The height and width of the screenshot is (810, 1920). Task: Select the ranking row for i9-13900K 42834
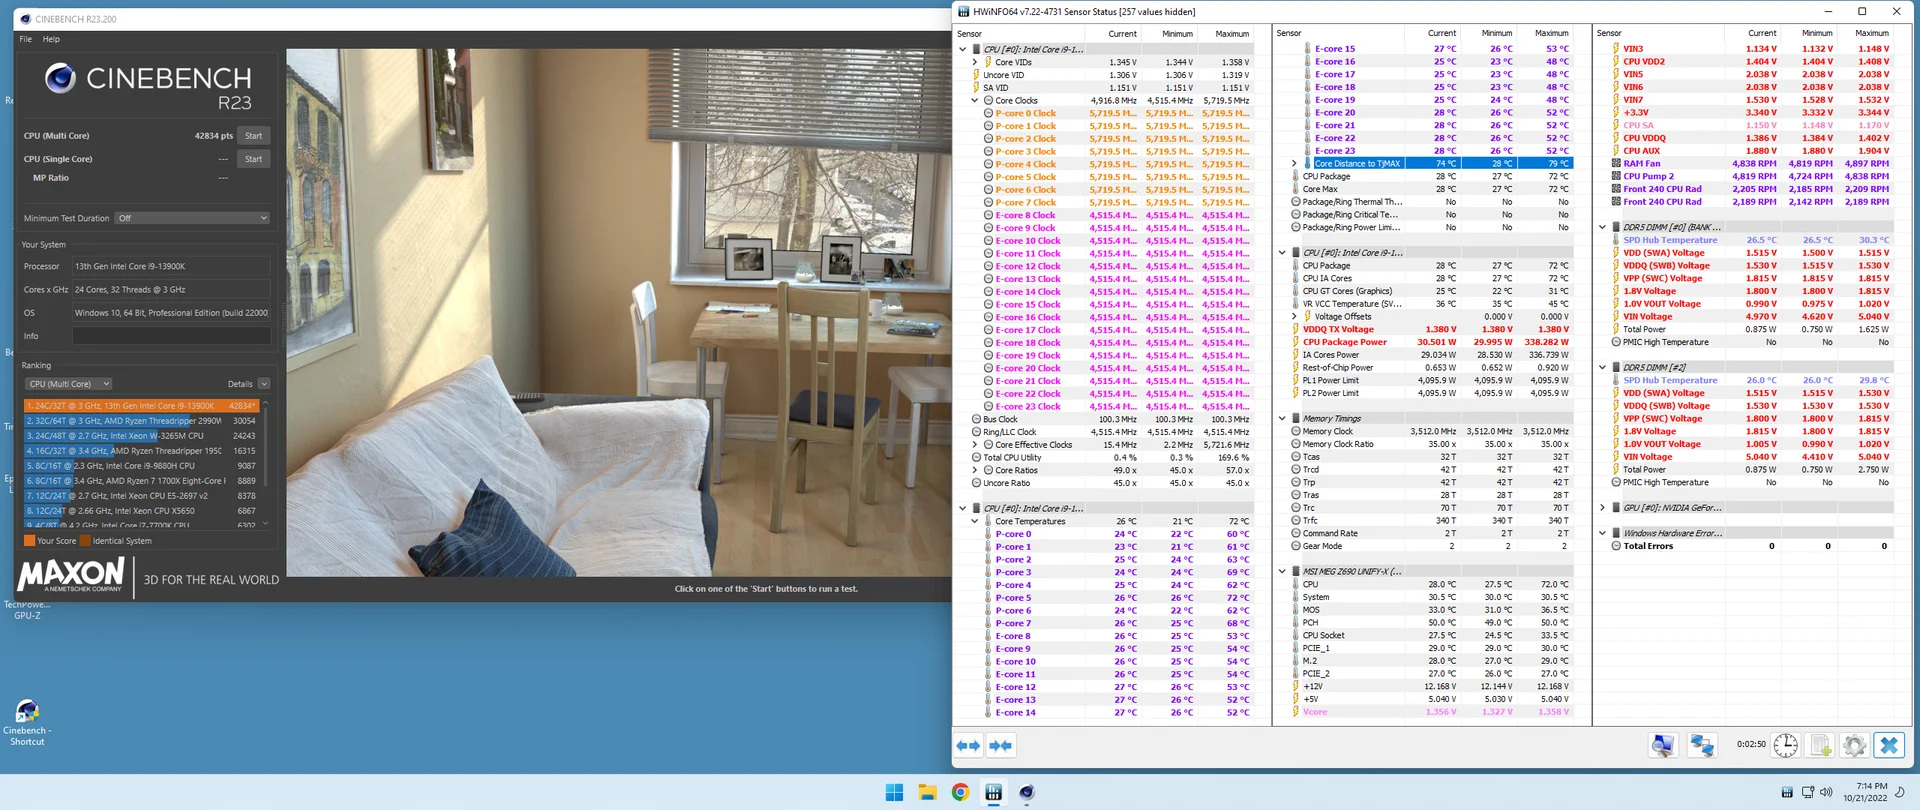tap(141, 406)
